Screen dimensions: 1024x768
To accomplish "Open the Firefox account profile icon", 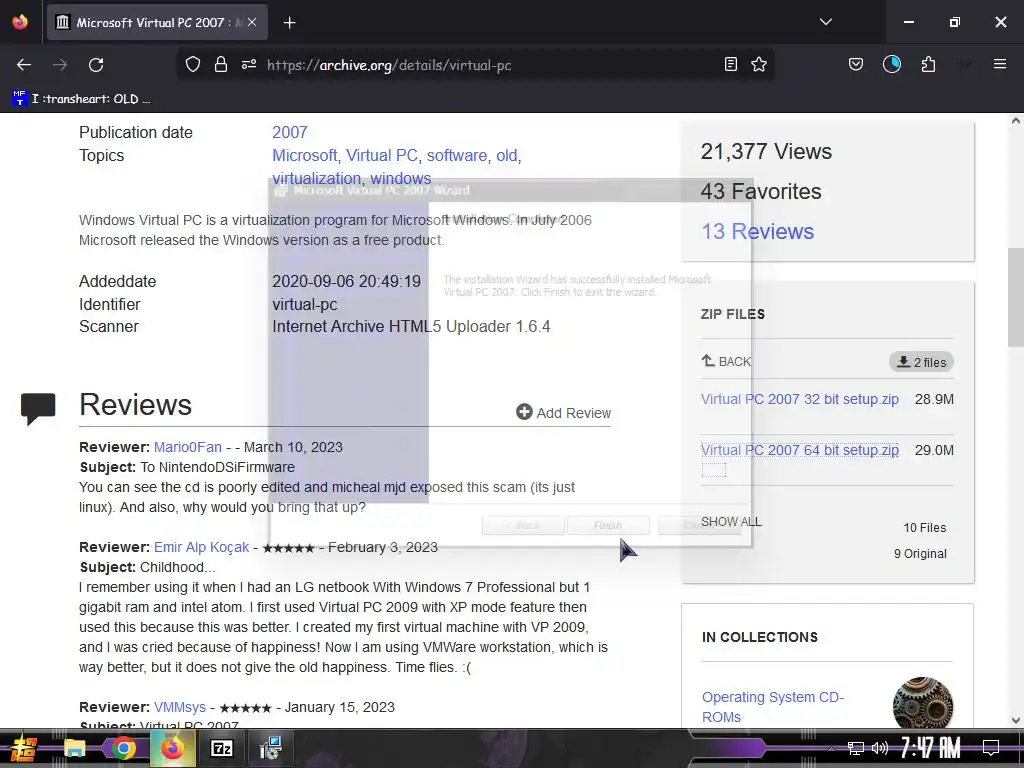I will point(891,64).
